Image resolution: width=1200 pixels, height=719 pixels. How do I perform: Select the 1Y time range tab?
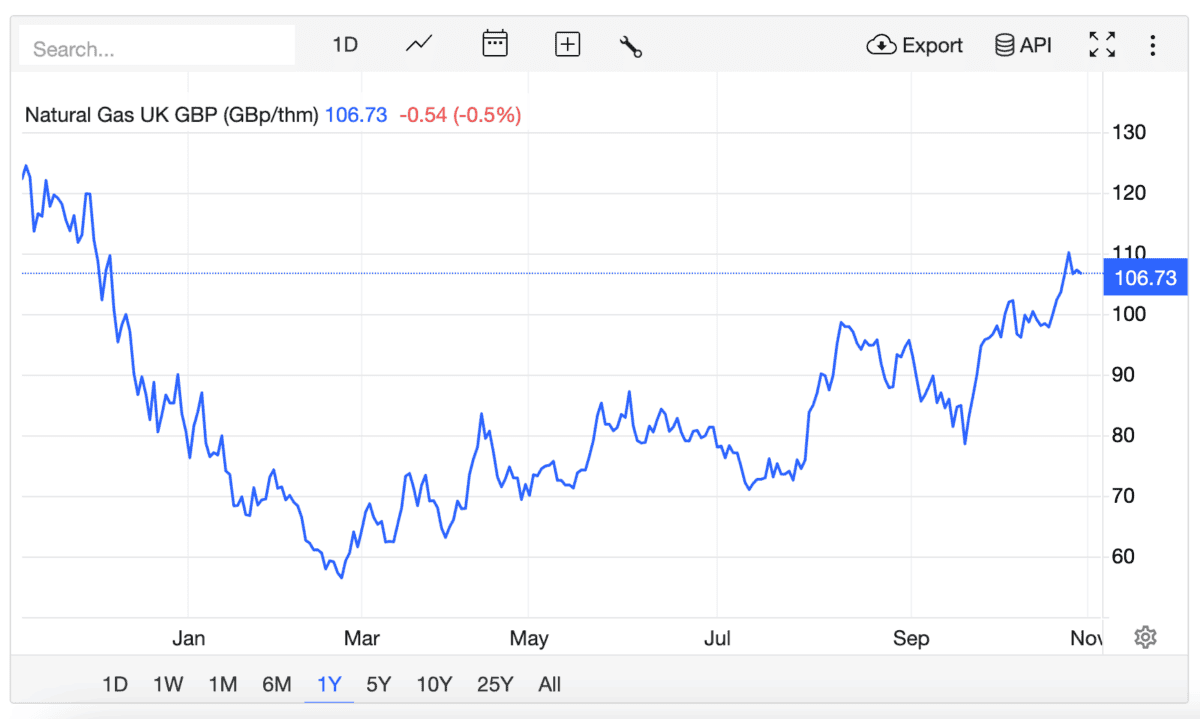point(329,684)
